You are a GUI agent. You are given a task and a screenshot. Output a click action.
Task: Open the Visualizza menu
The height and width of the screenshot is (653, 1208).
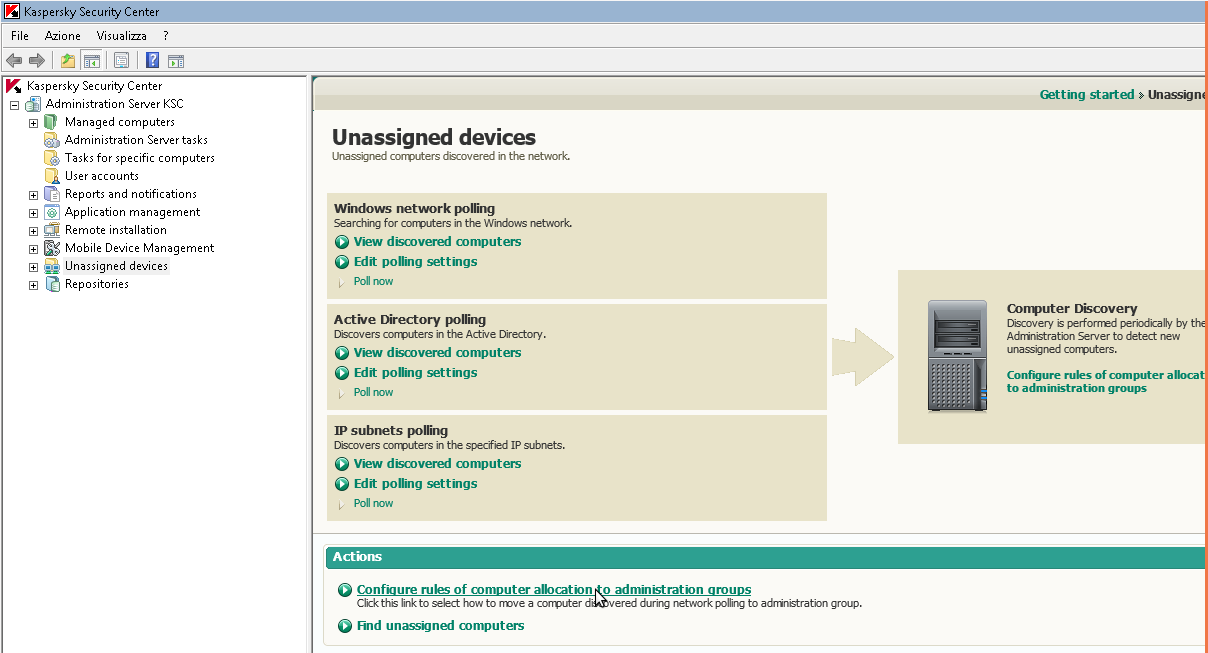[x=122, y=36]
